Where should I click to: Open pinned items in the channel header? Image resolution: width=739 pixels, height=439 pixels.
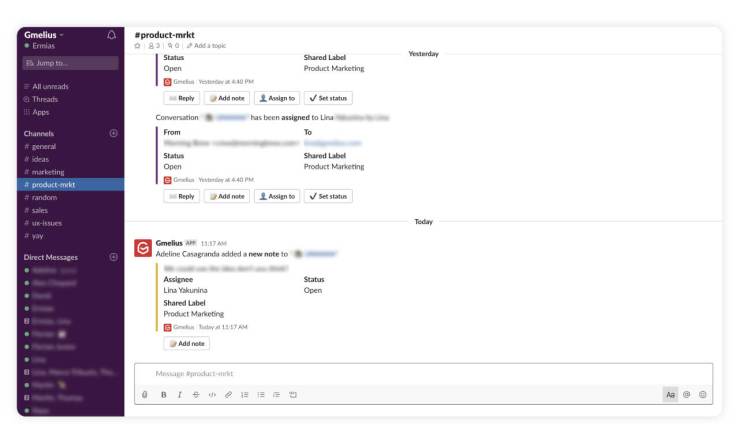point(173,46)
